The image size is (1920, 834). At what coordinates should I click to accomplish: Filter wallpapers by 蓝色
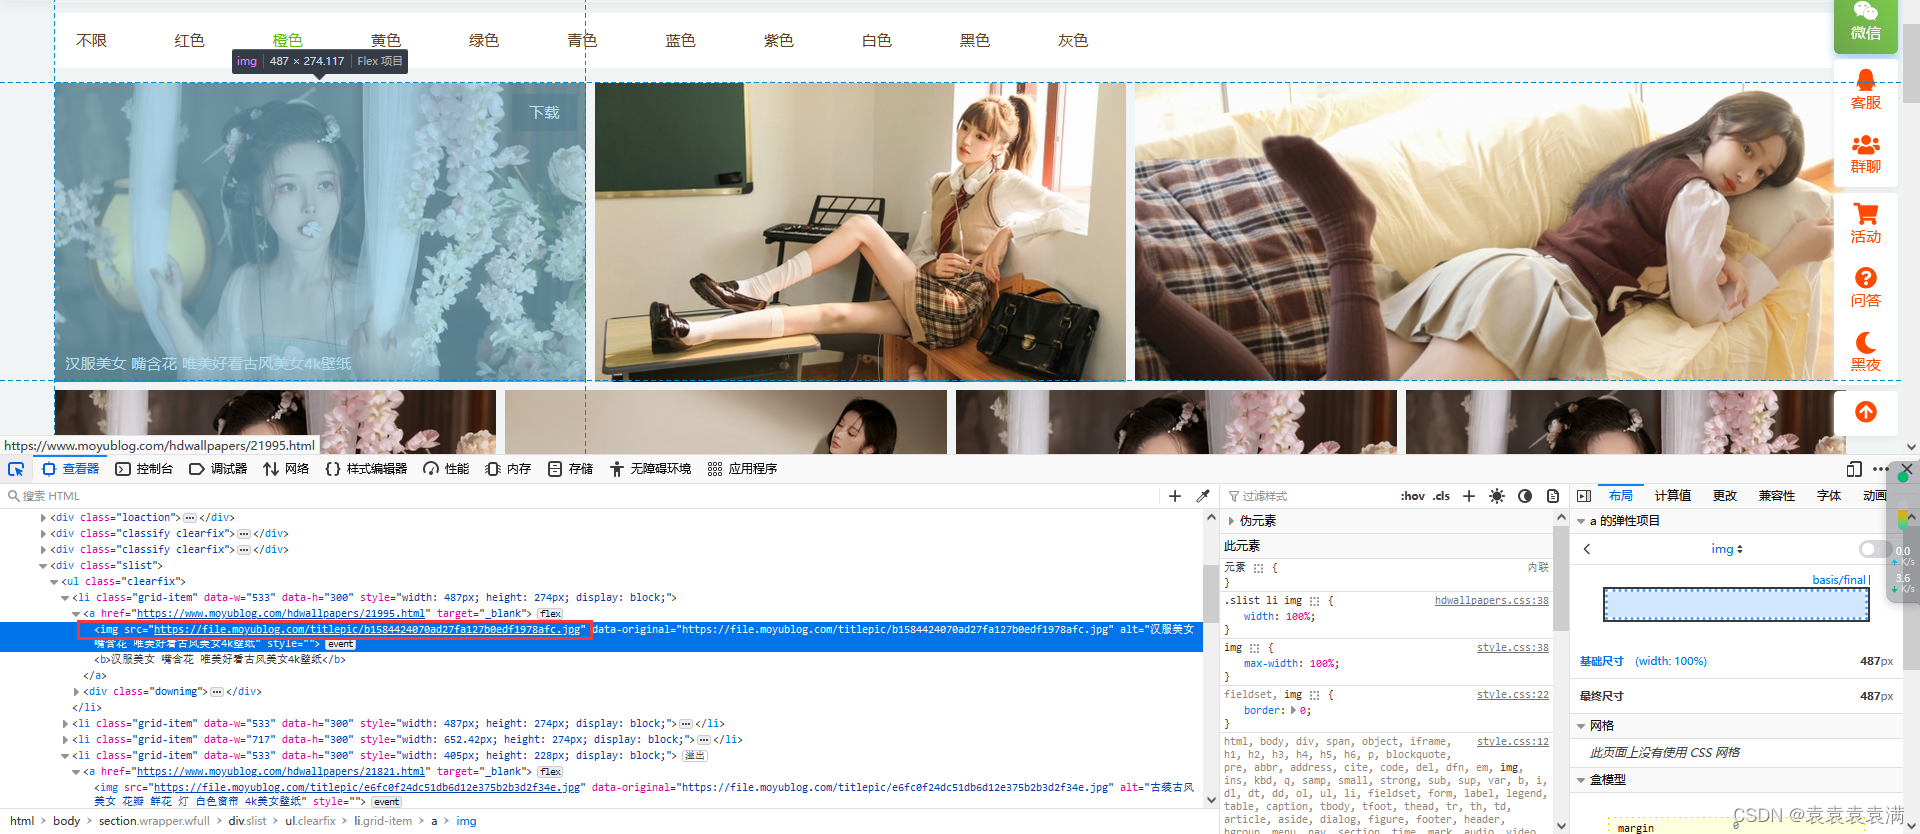point(680,41)
